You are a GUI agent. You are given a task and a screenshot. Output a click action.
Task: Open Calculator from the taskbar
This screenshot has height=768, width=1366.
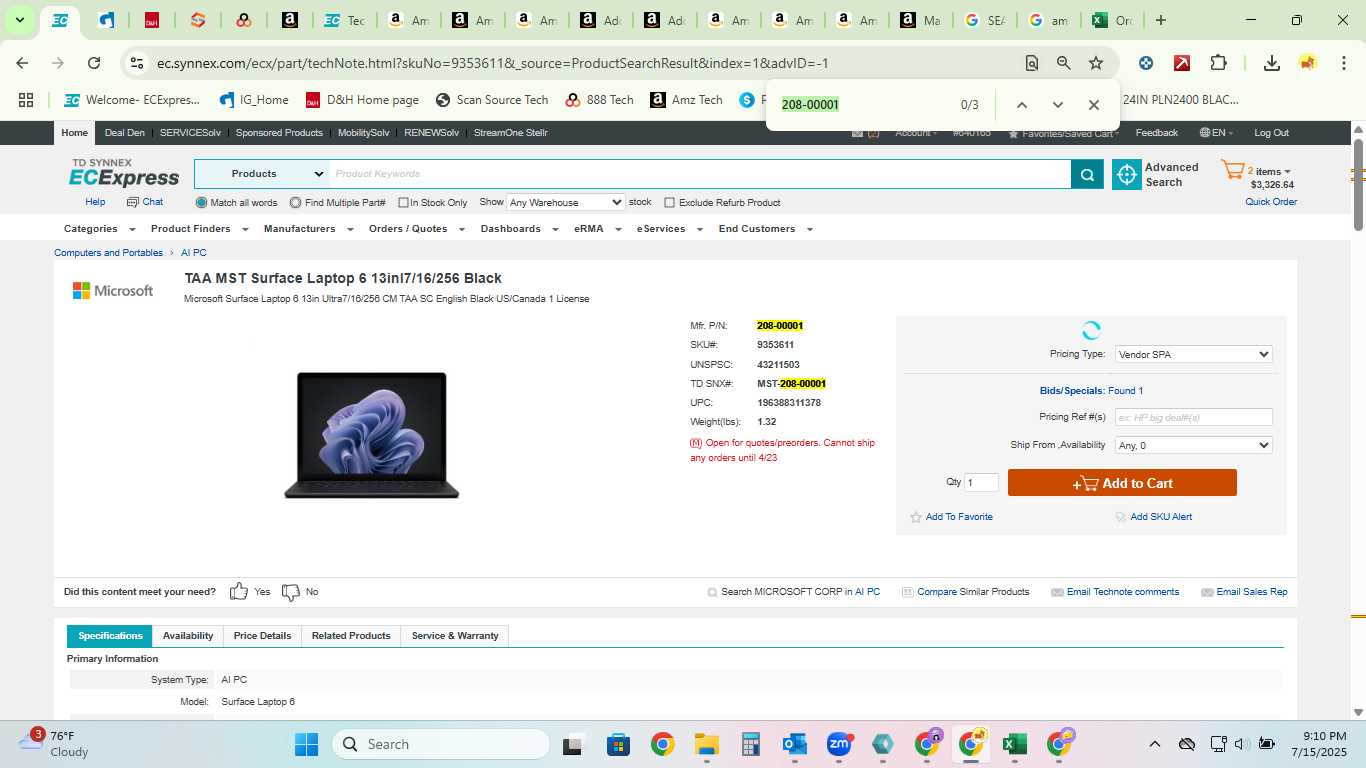tap(751, 744)
